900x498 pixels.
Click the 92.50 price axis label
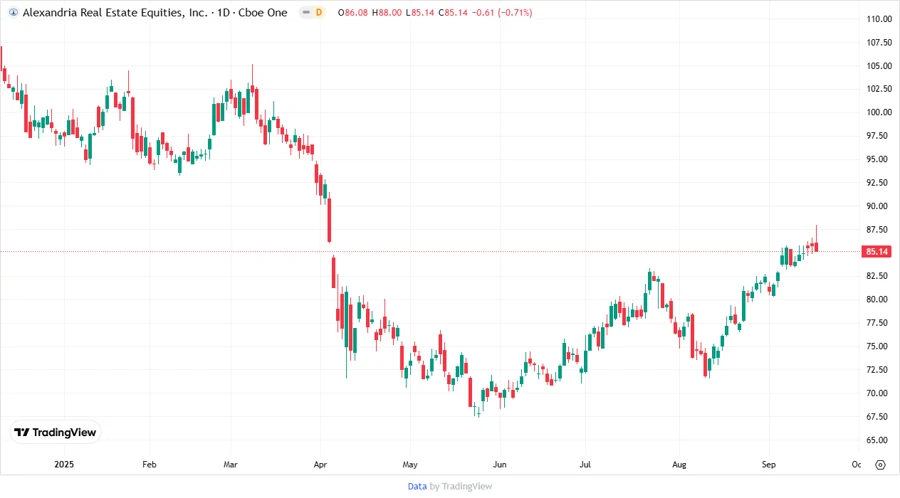click(879, 183)
